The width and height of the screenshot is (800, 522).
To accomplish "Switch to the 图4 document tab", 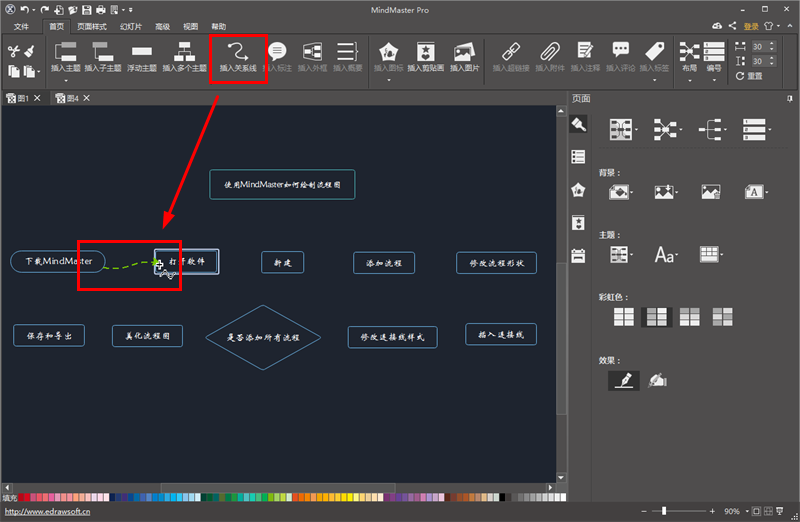I will 68,98.
